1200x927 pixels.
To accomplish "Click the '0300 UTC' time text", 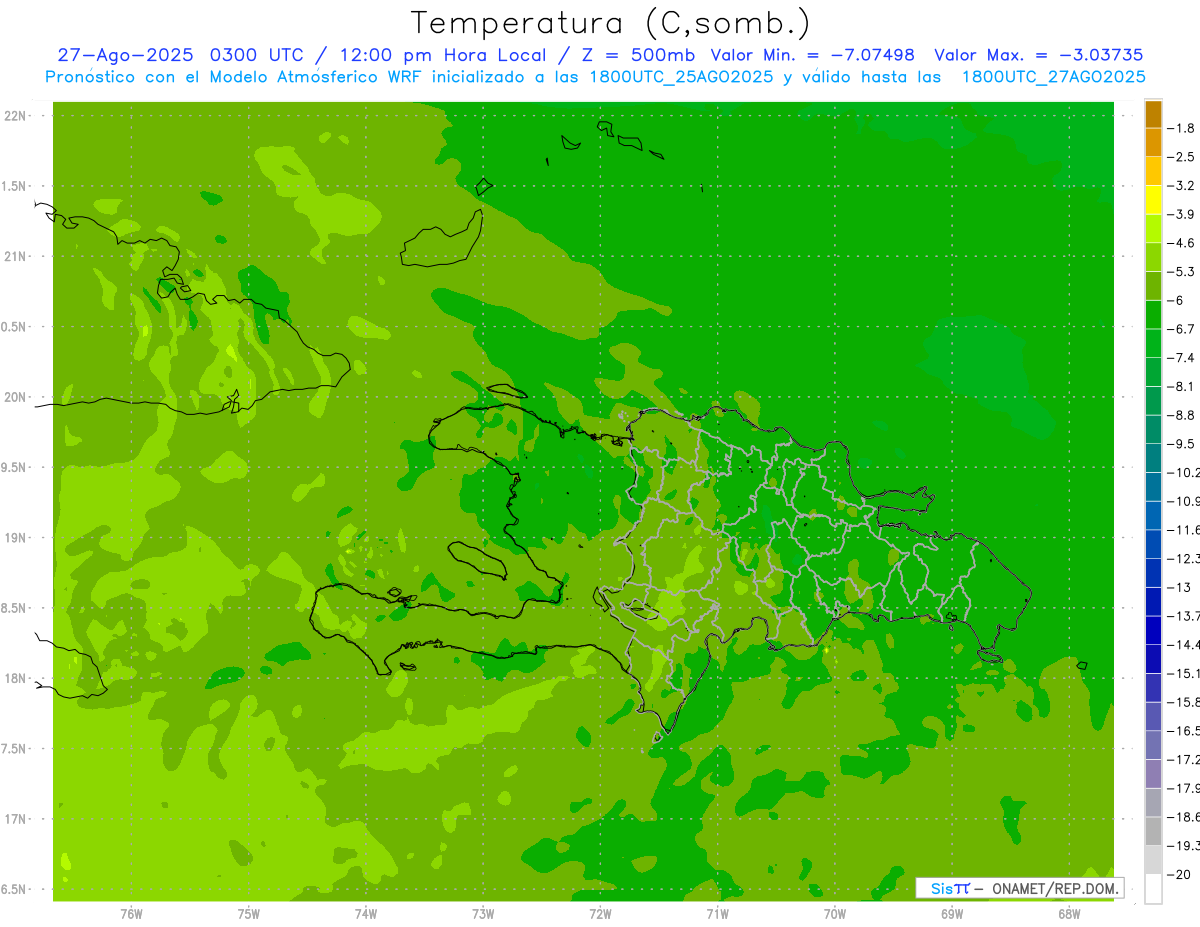I will coord(256,55).
